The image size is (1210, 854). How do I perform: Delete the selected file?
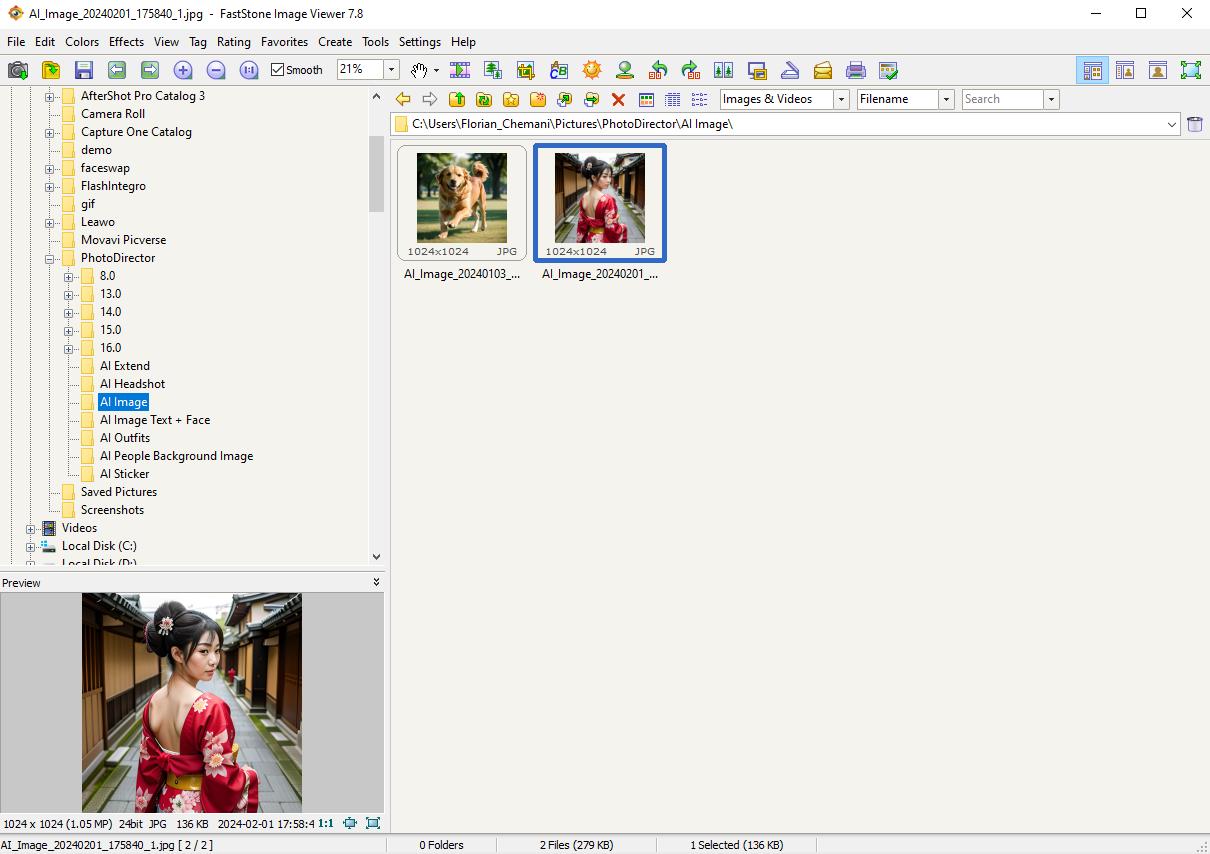pyautogui.click(x=618, y=99)
